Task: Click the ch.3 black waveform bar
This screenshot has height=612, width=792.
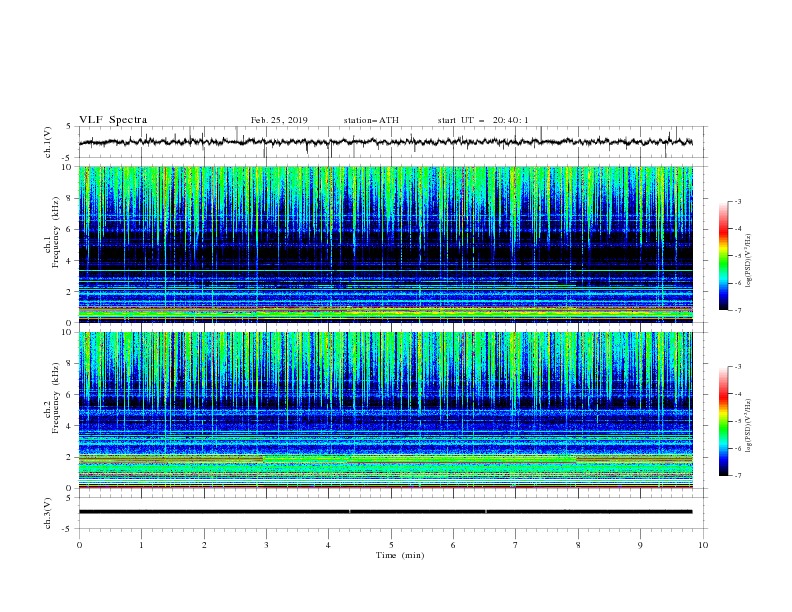Action: 386,512
